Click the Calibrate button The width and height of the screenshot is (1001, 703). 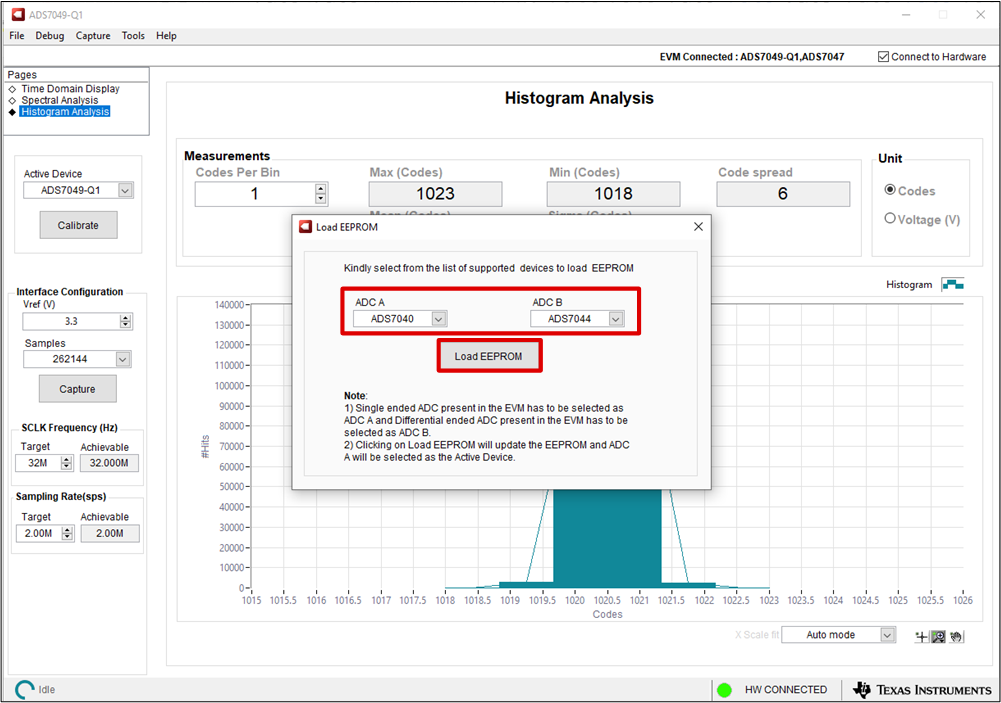tap(78, 225)
